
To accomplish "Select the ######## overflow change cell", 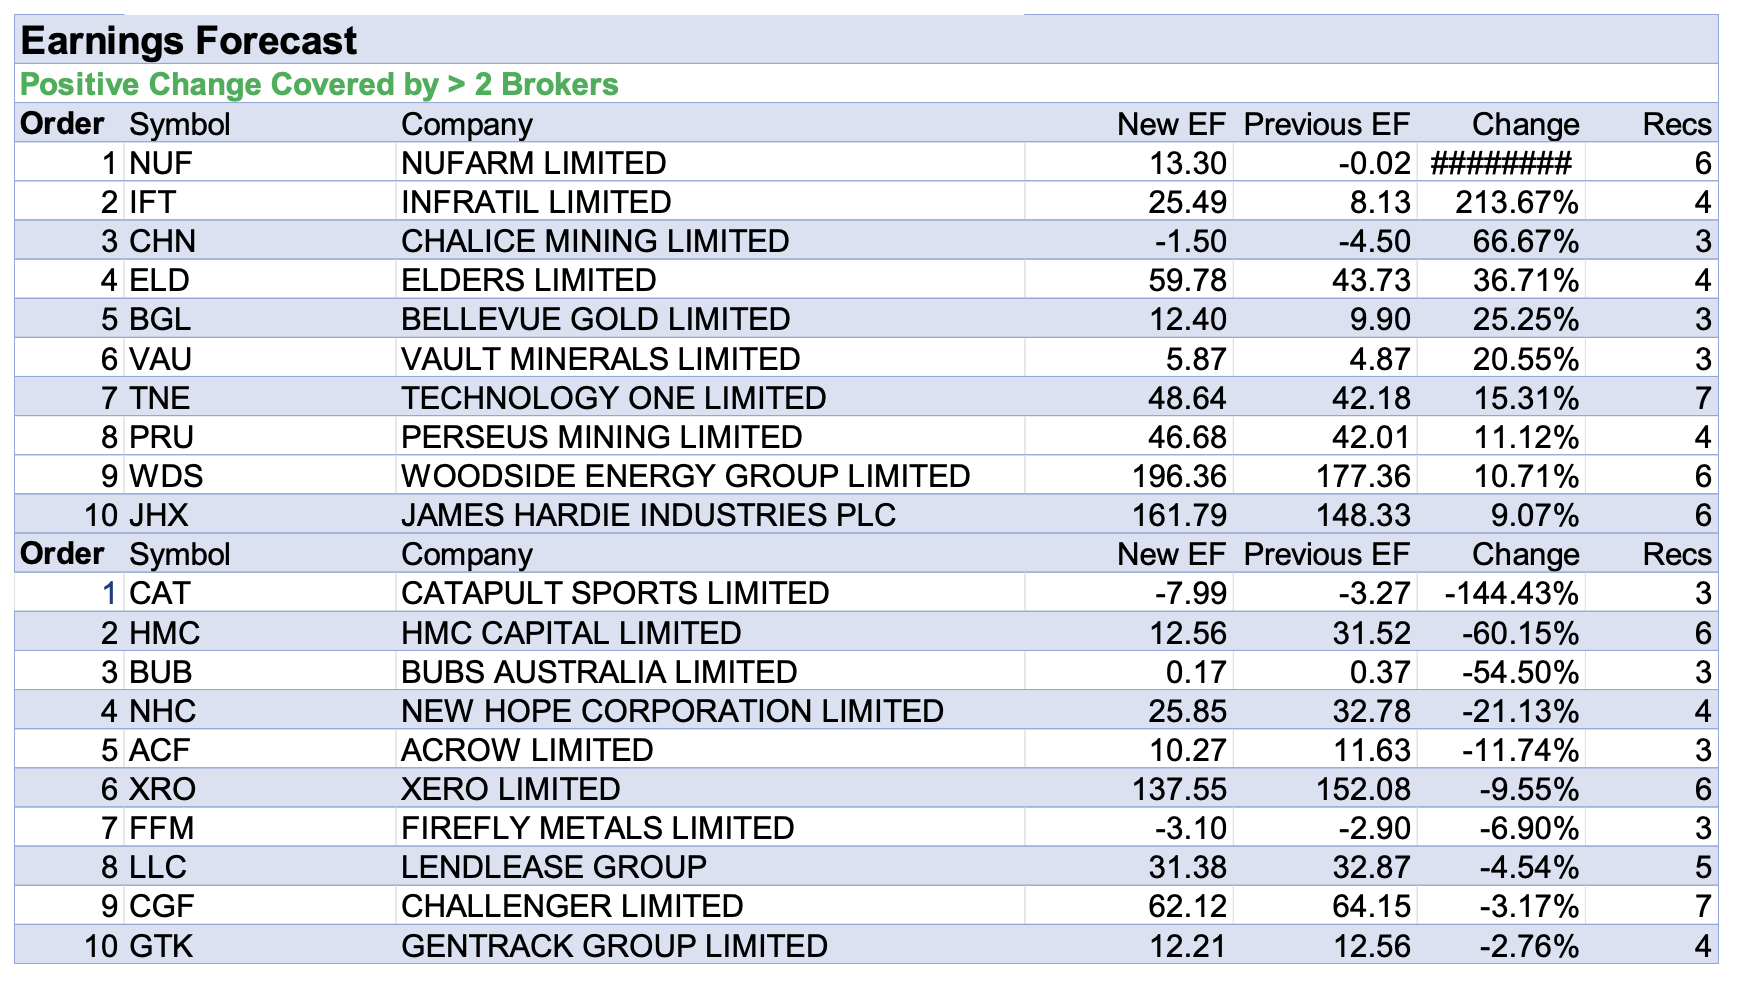I will (1501, 163).
